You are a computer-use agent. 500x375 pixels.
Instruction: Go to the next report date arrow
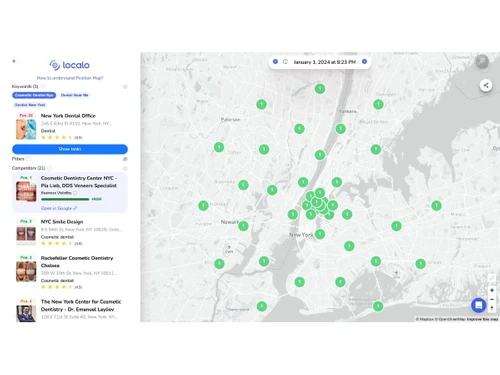coord(364,62)
